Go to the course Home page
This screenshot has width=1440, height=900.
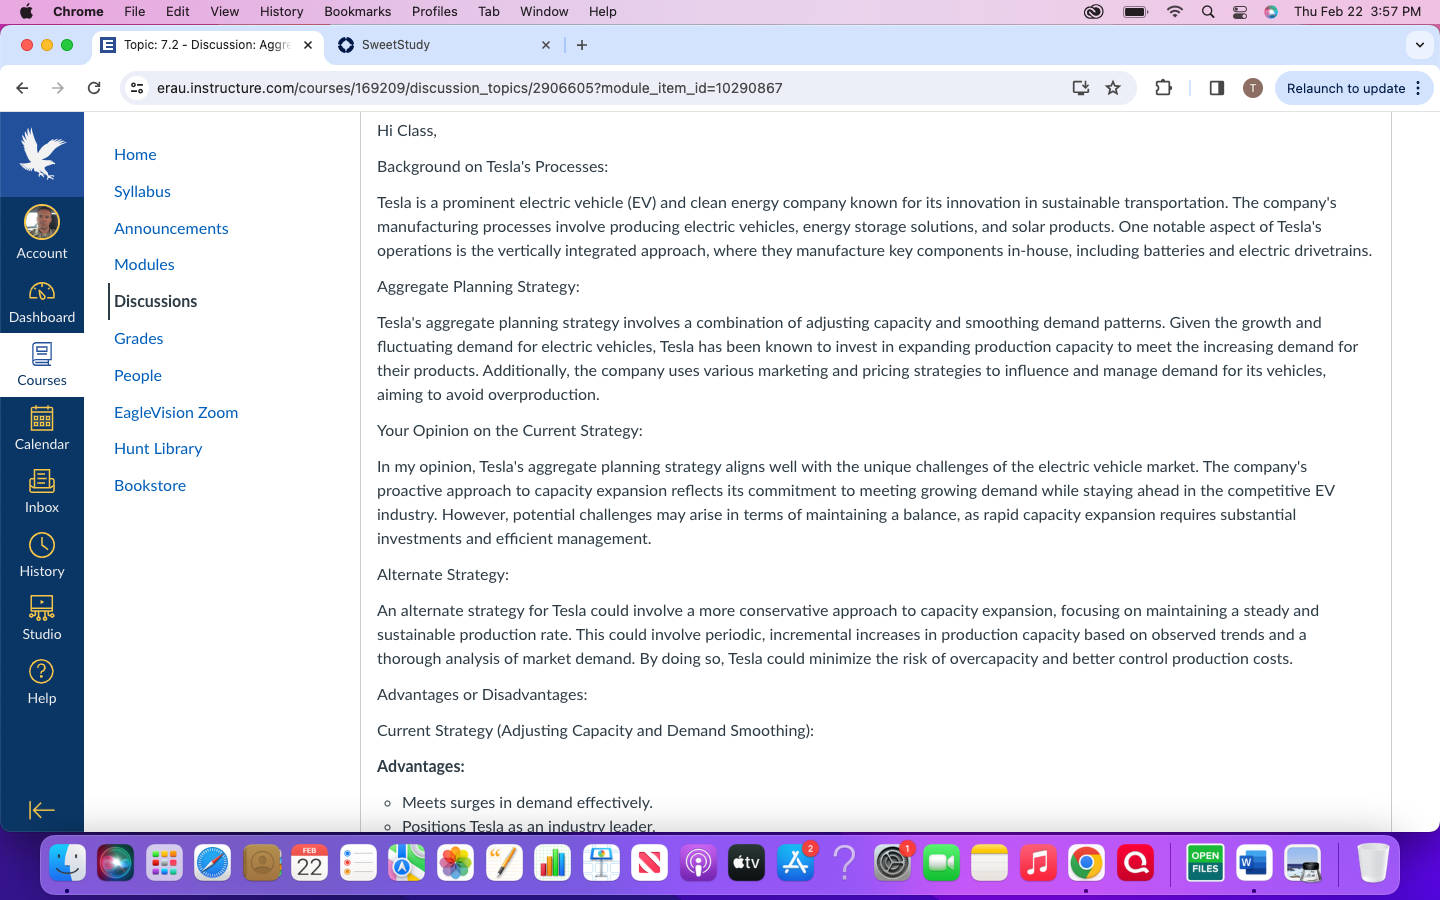click(135, 154)
